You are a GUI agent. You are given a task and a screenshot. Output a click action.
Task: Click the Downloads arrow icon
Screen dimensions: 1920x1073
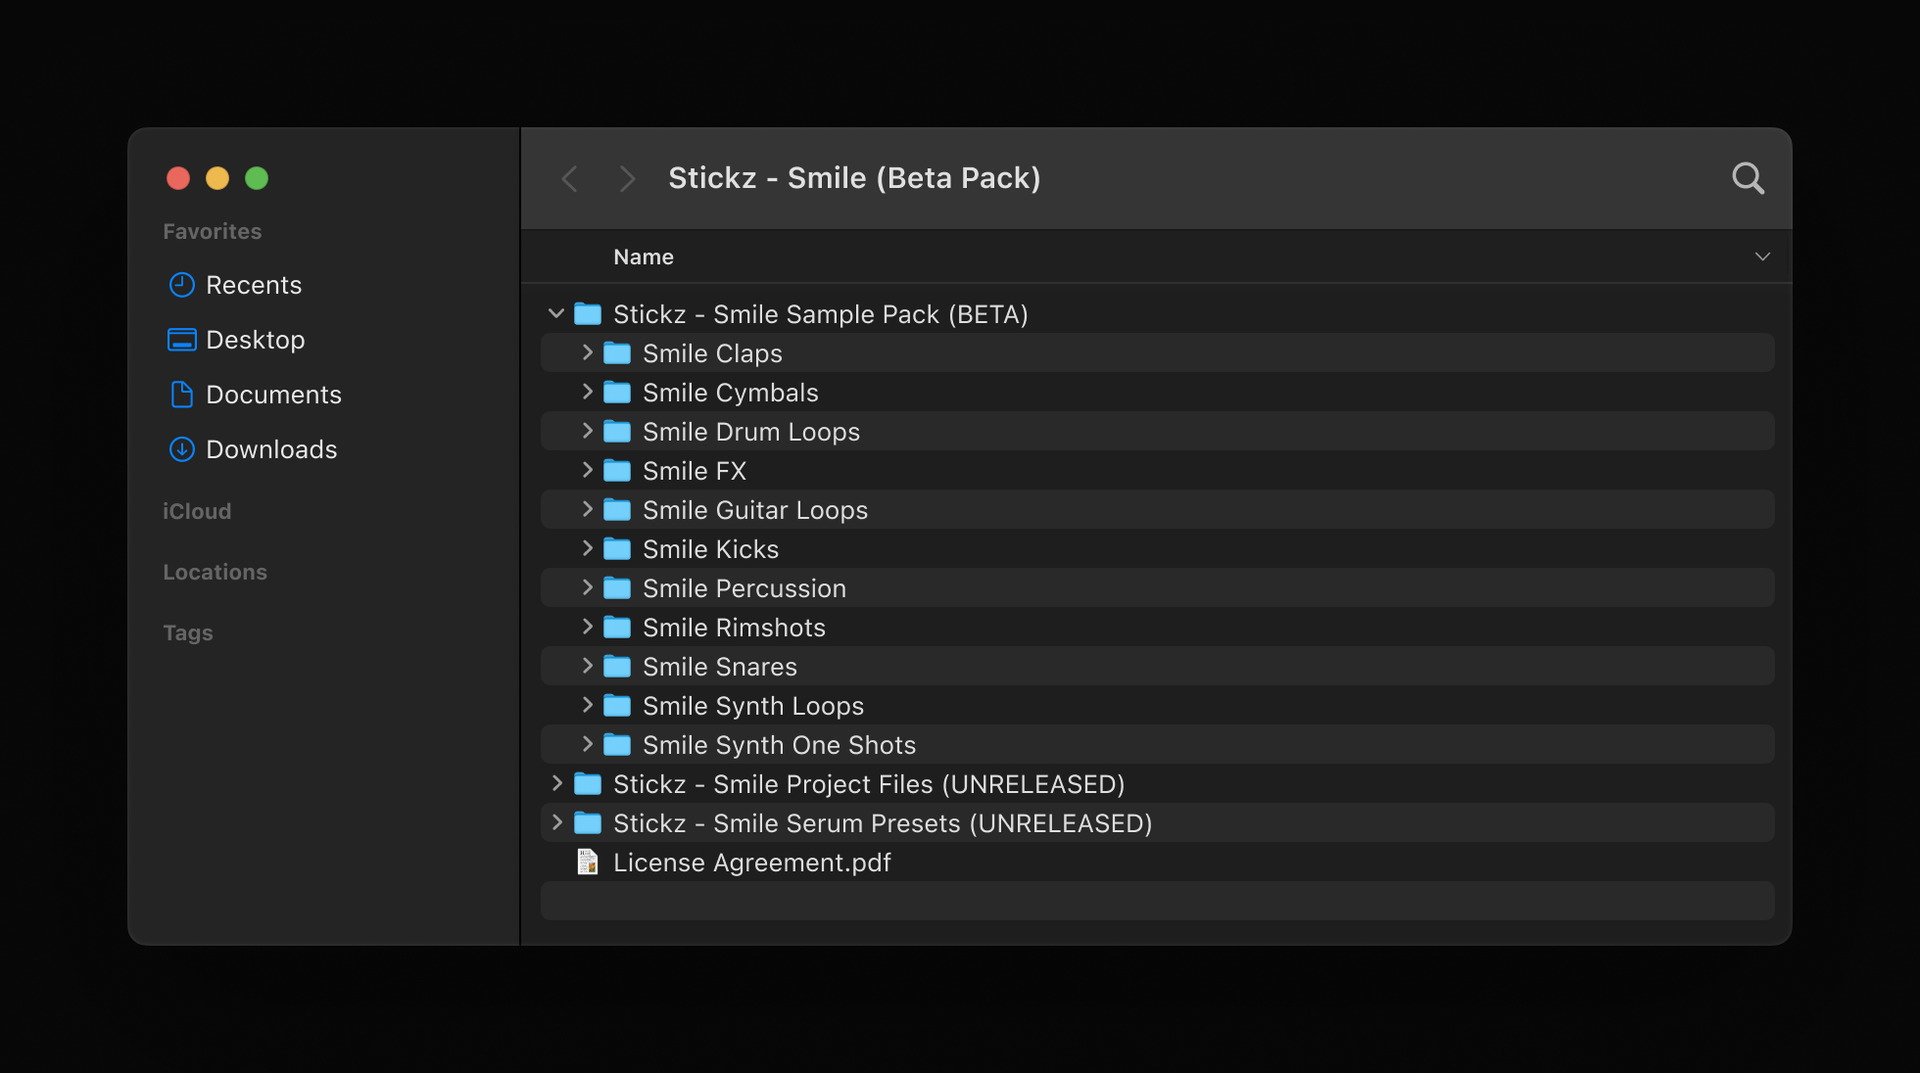click(181, 449)
